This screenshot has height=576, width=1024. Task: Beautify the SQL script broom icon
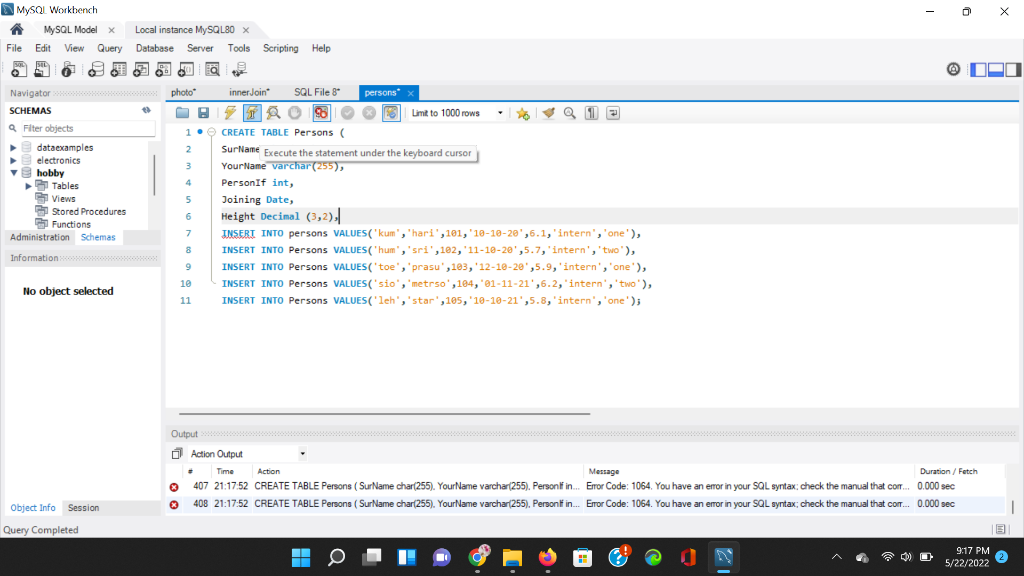click(x=549, y=113)
